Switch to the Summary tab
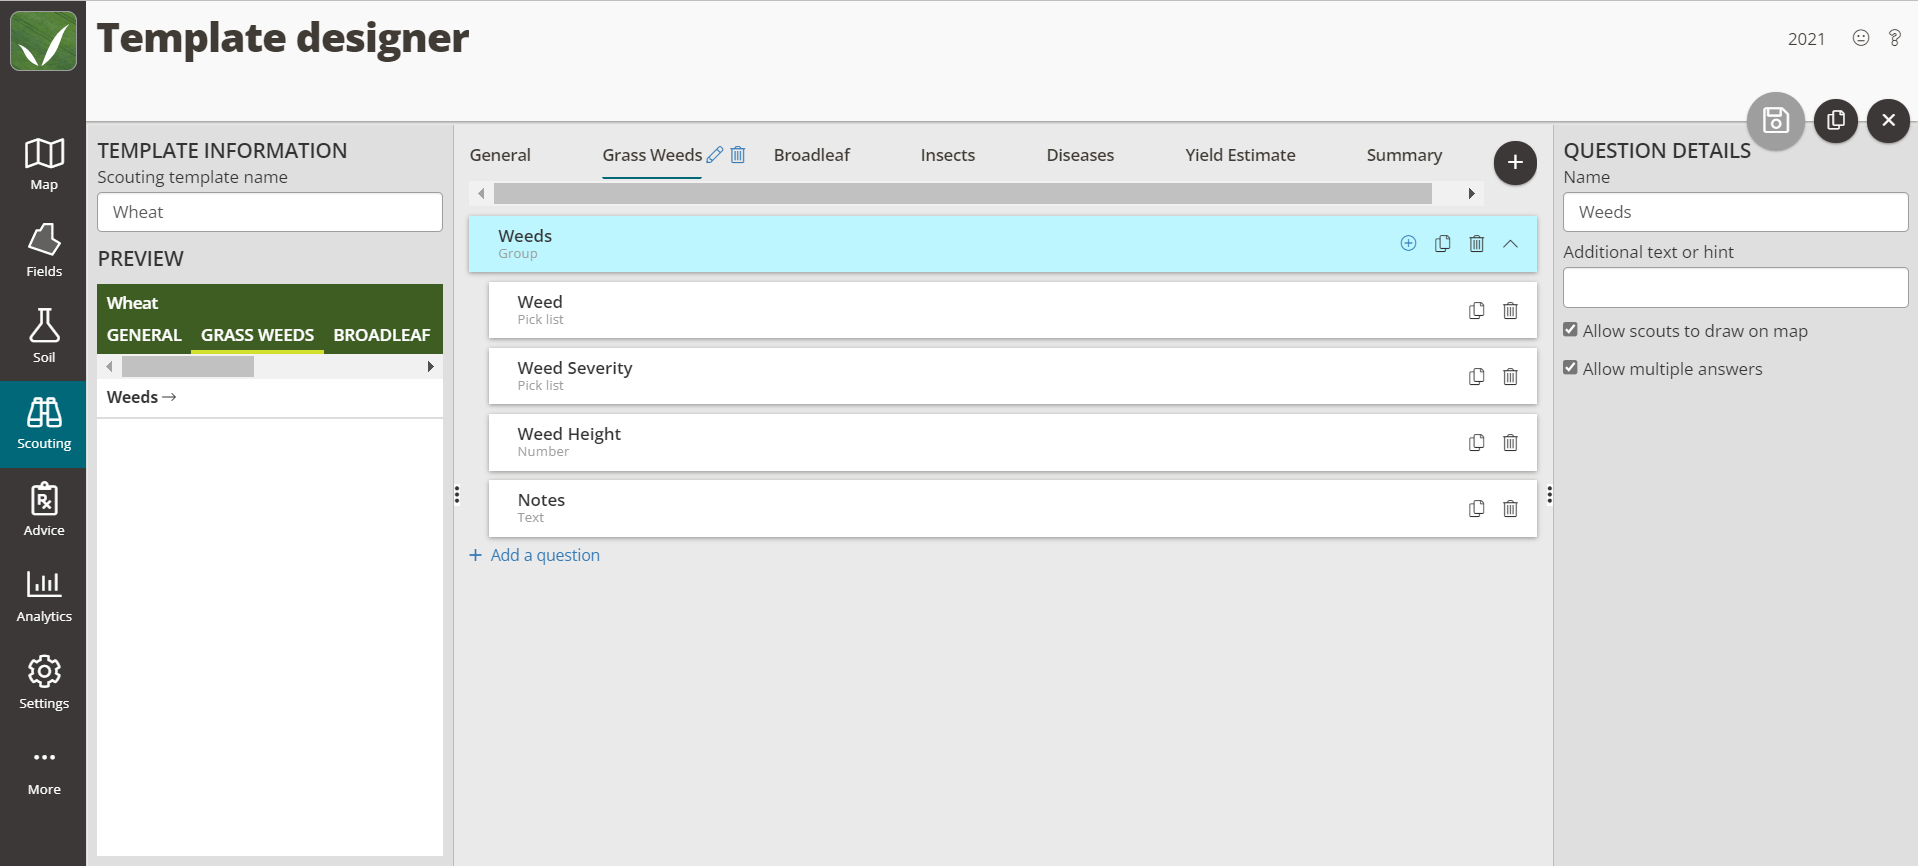This screenshot has height=866, width=1918. pos(1404,155)
